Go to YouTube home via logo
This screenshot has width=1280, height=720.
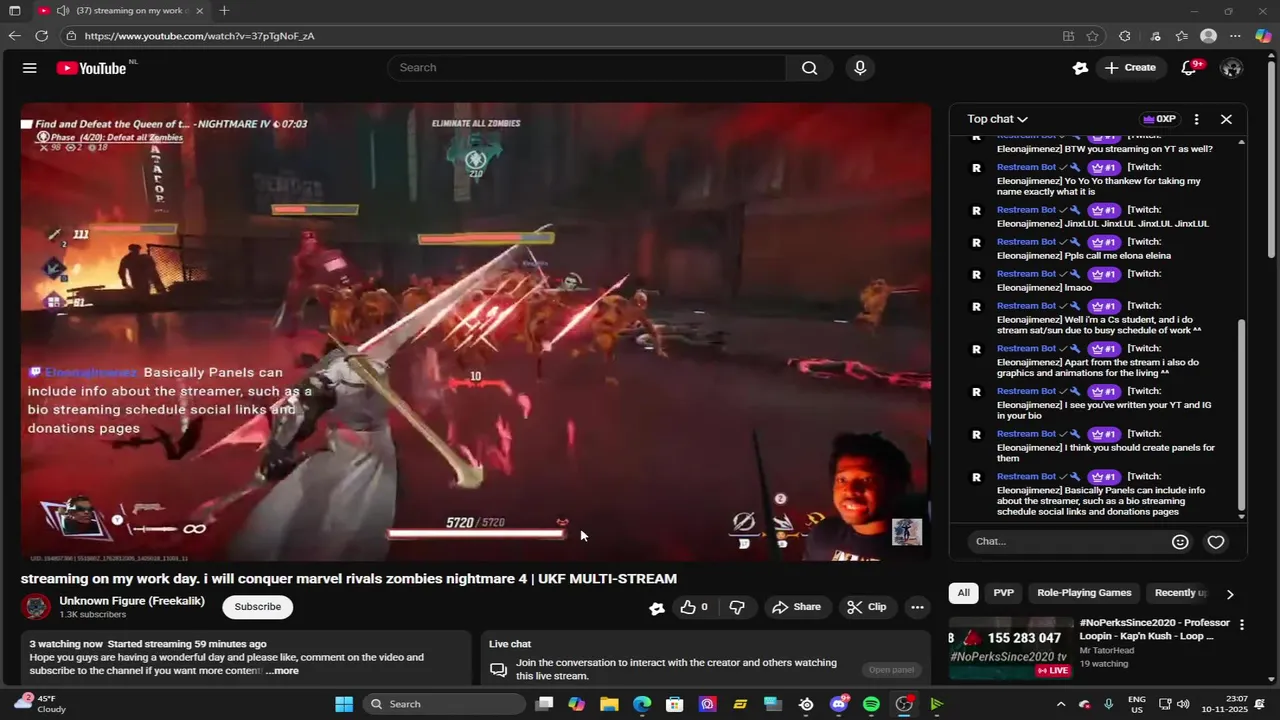click(x=91, y=68)
